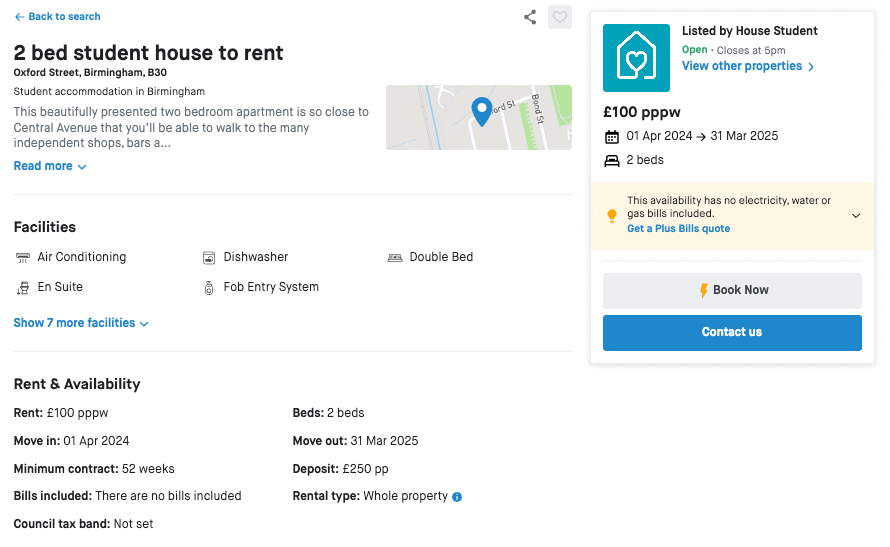The width and height of the screenshot is (890, 547).
Task: Expand the bills info notice chevron
Action: [x=856, y=215]
